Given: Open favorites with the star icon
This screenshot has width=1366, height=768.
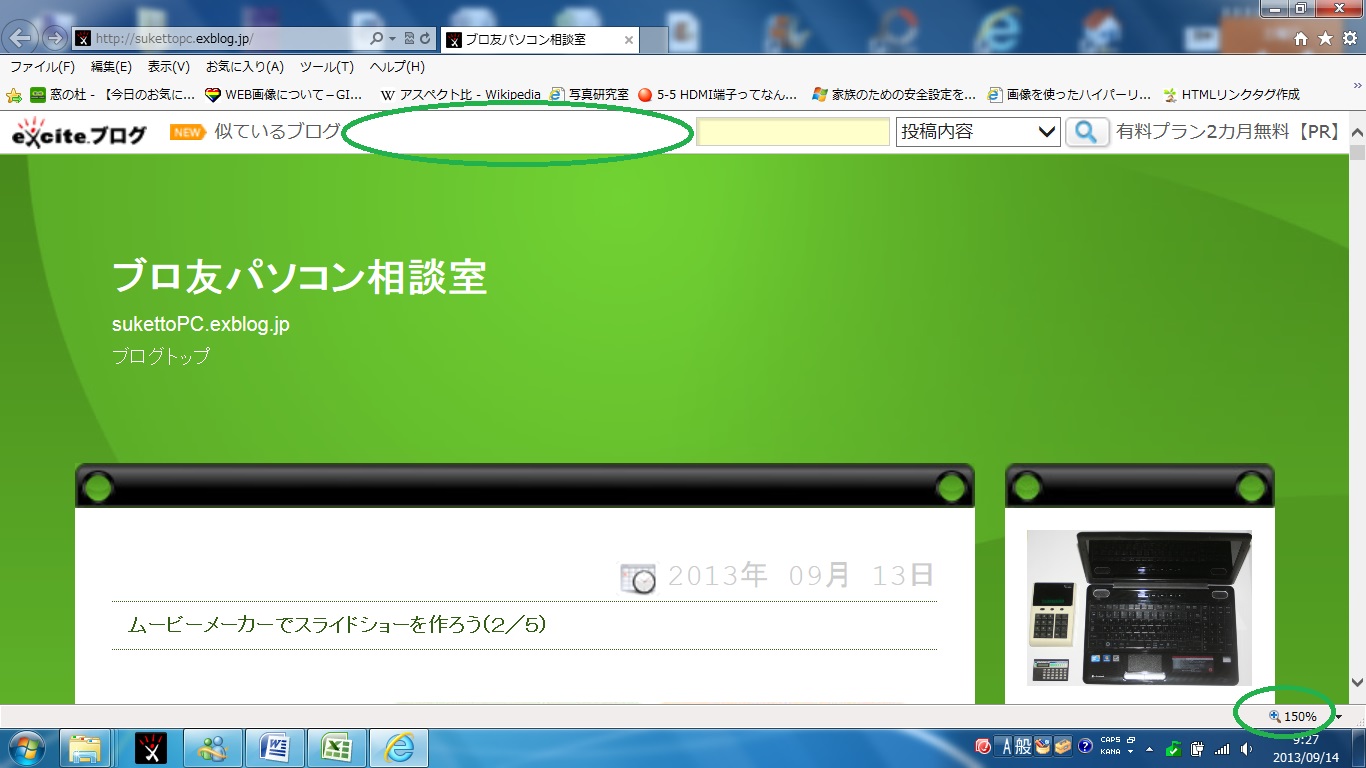Looking at the screenshot, I should 1325,38.
